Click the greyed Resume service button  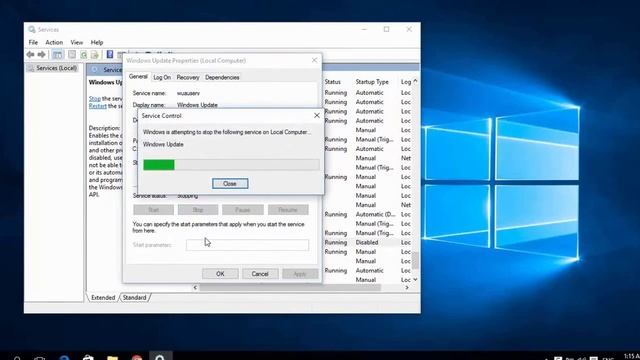tap(288, 210)
